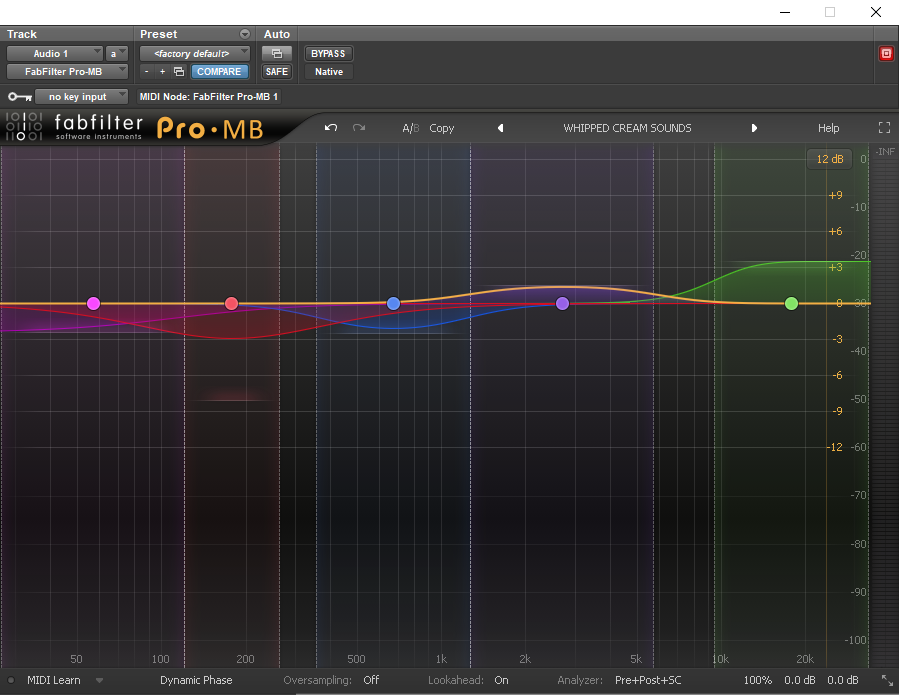The image size is (899, 695).
Task: Open the no key input selector
Action: pos(81,96)
